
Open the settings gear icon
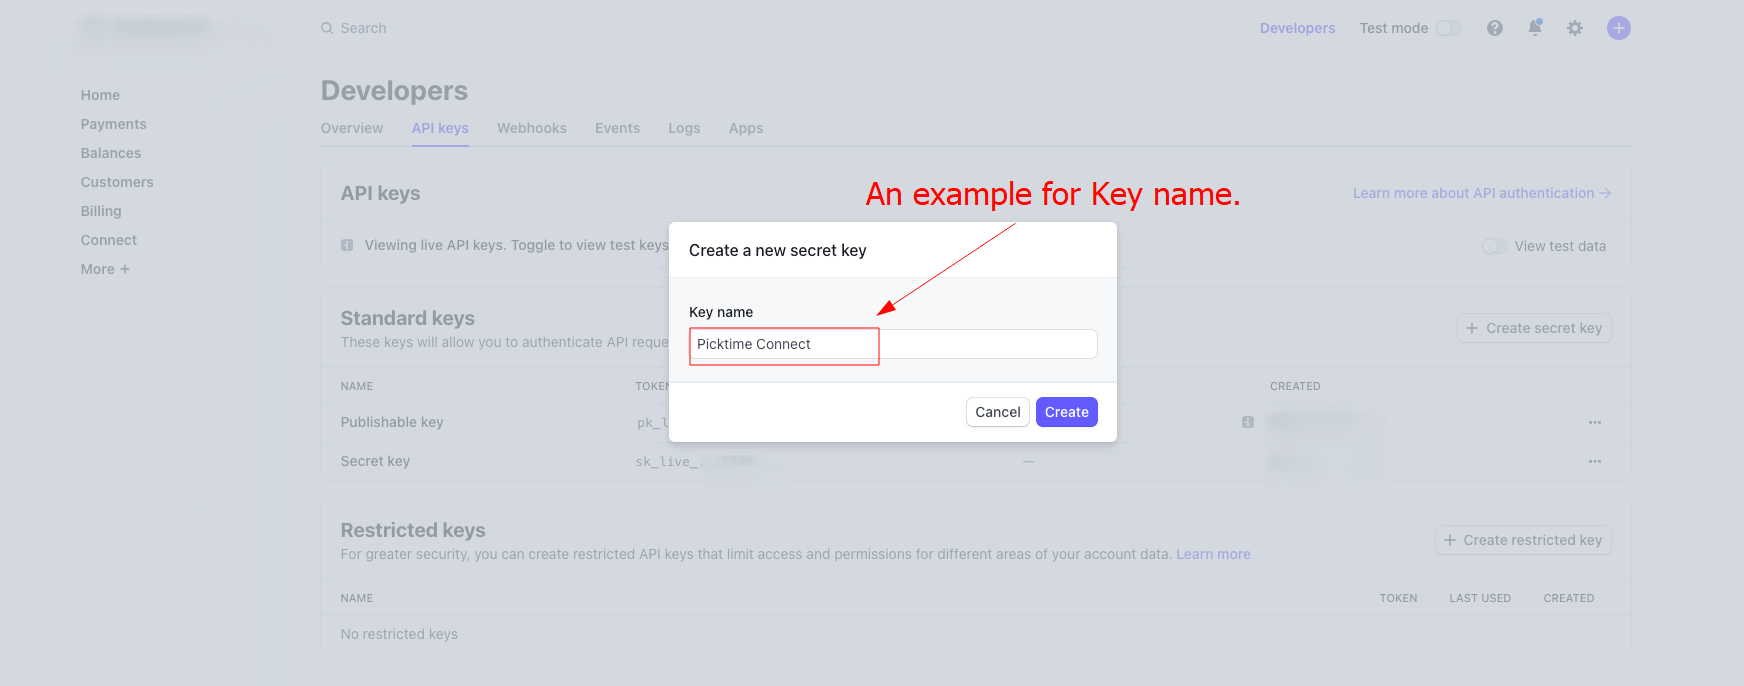[1575, 28]
